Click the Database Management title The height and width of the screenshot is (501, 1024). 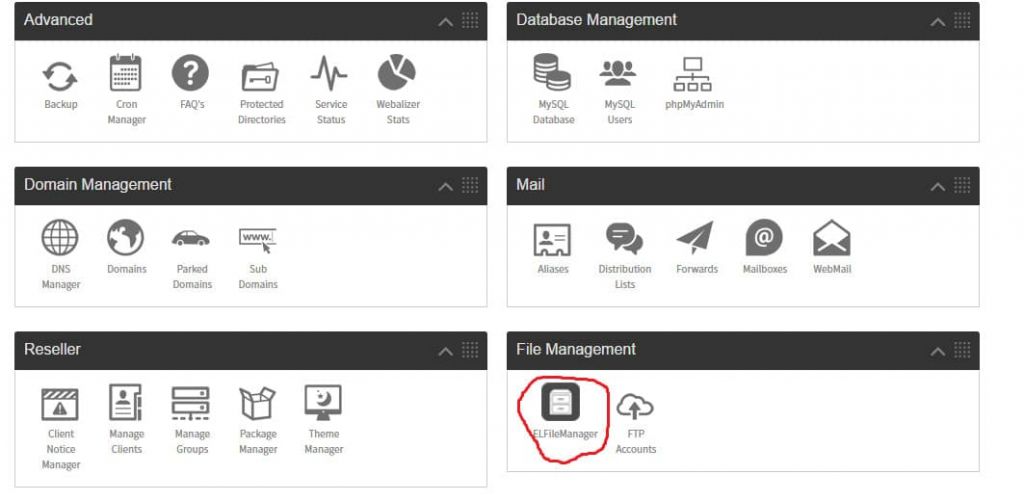596,20
